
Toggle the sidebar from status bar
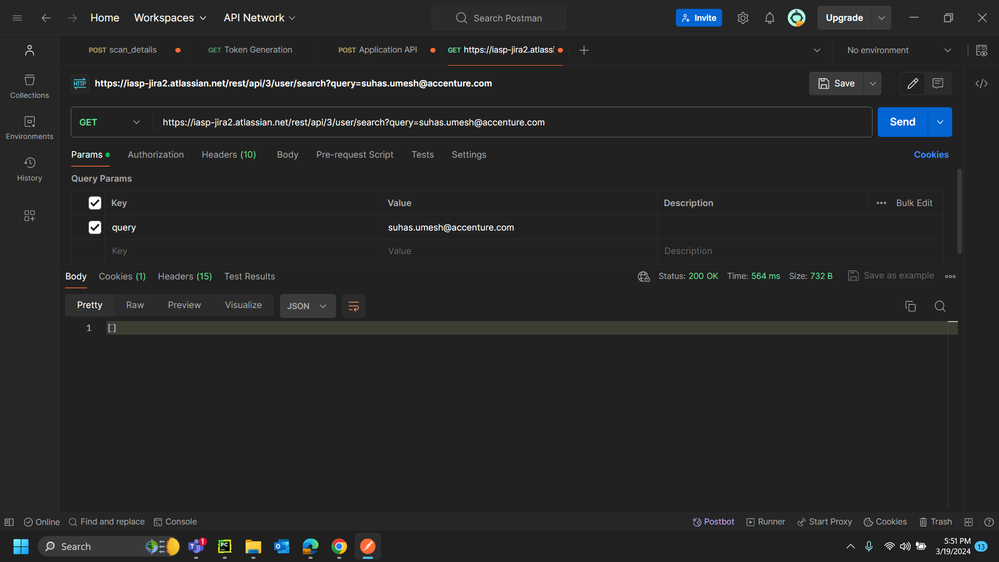9,522
